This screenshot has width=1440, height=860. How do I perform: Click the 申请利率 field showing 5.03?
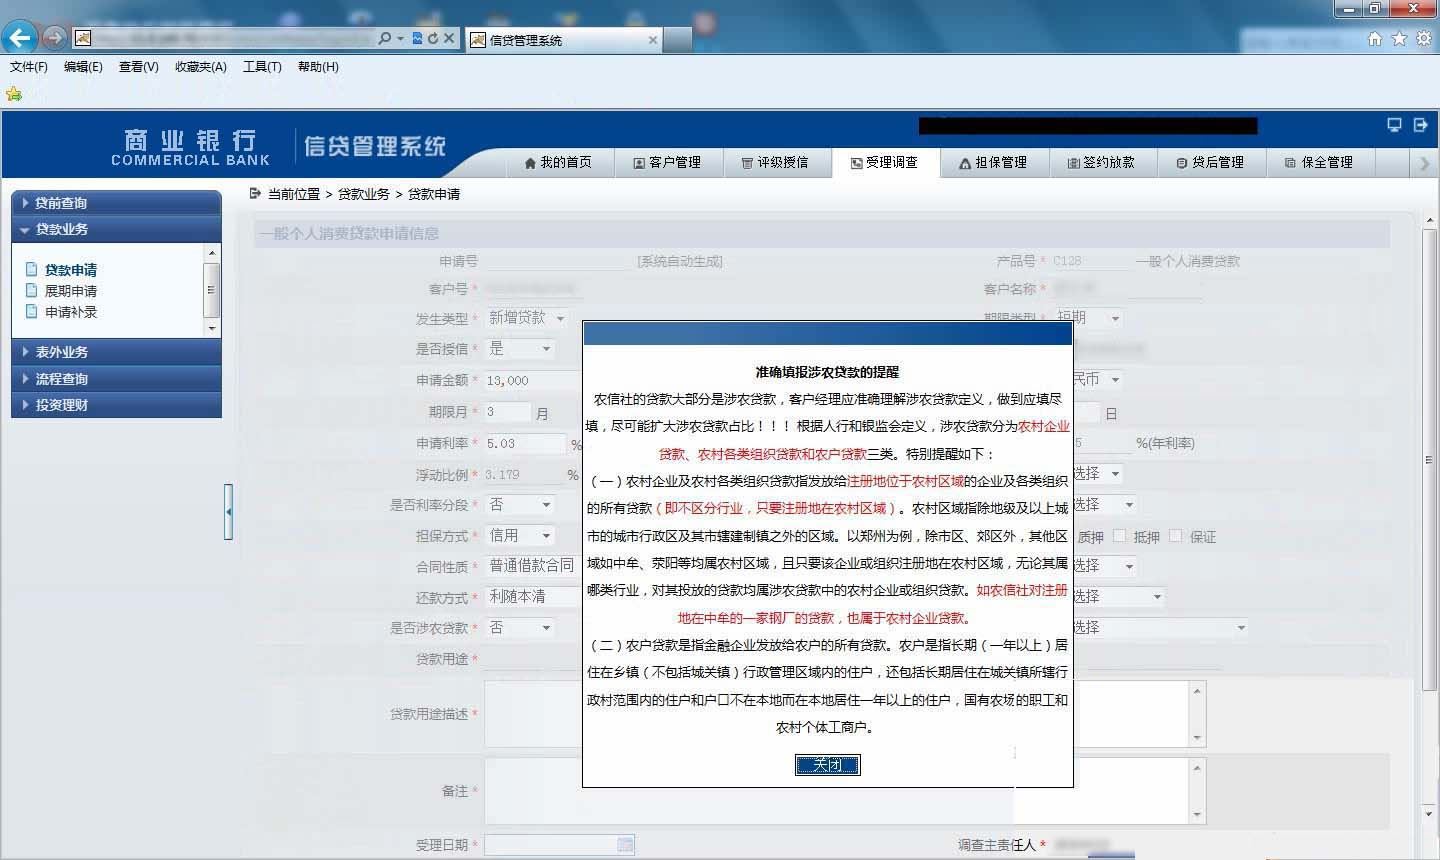point(525,443)
